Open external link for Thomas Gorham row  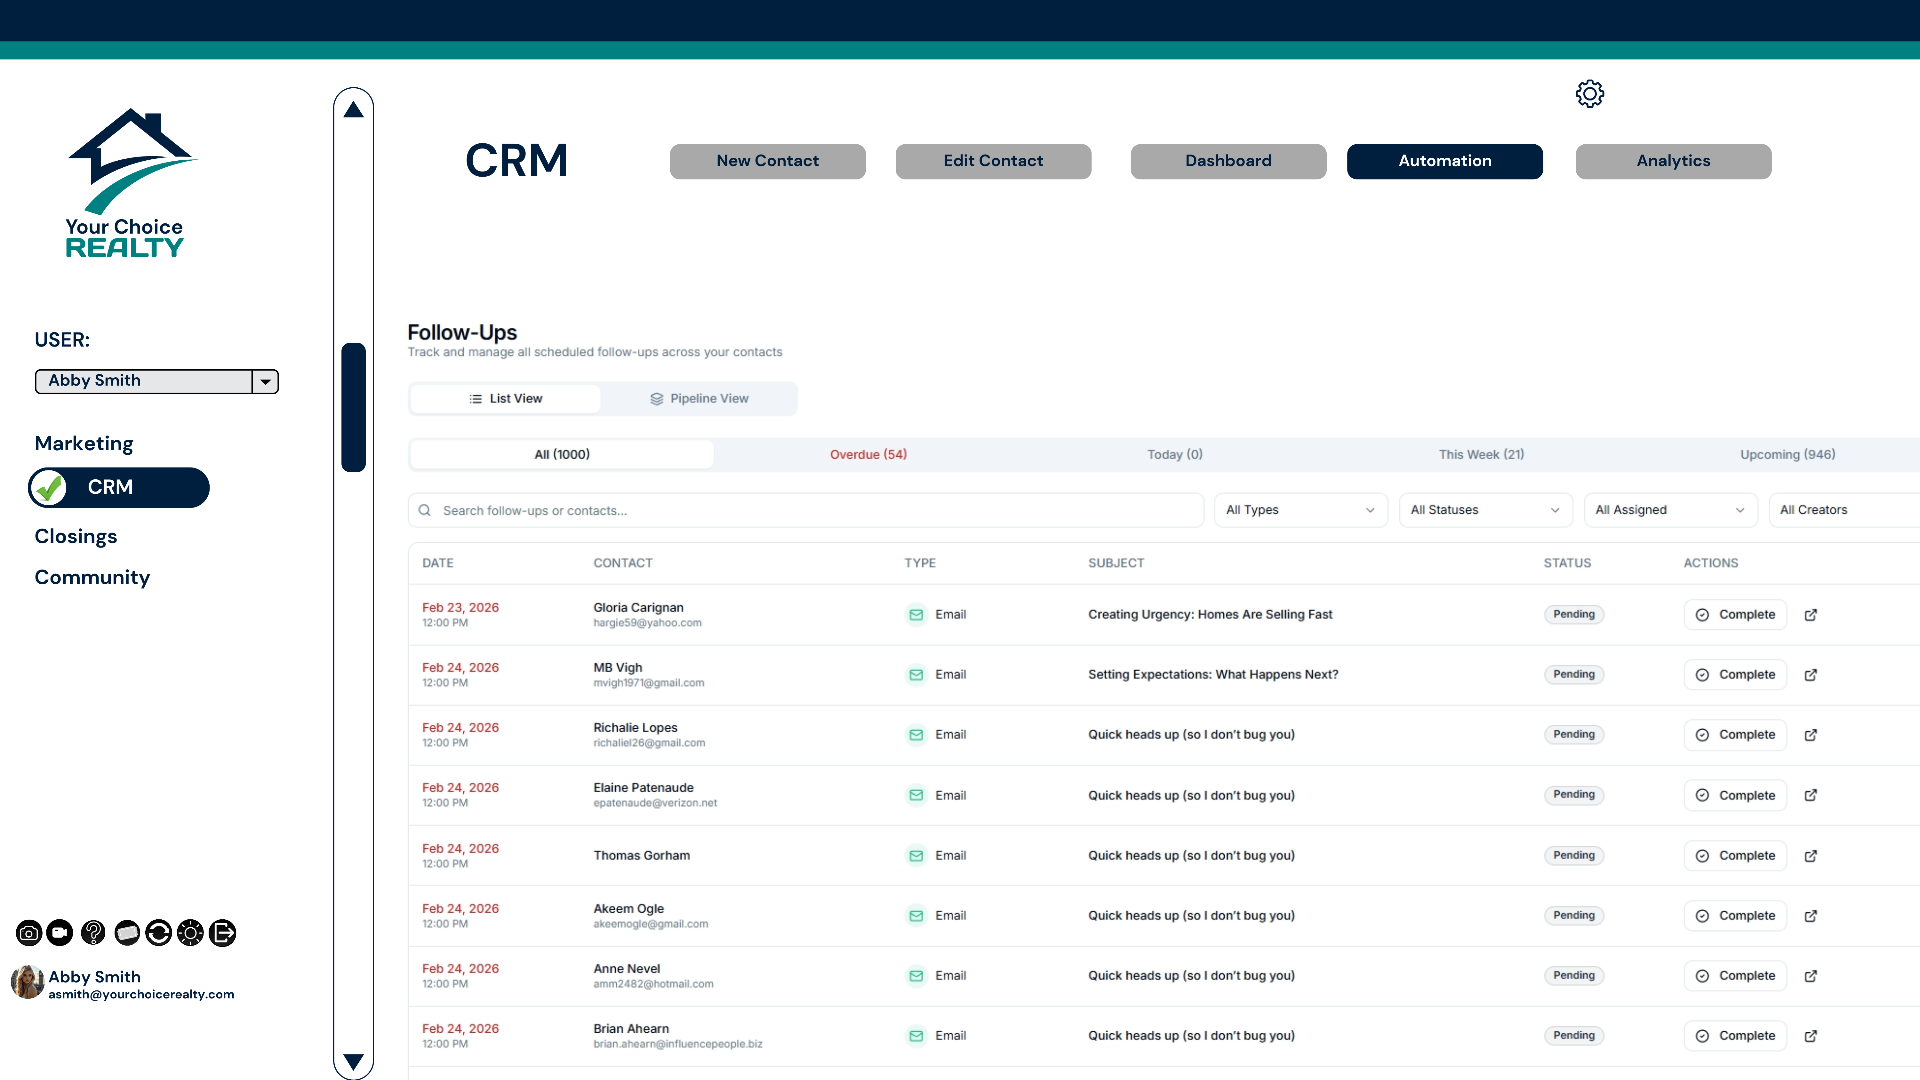point(1811,856)
